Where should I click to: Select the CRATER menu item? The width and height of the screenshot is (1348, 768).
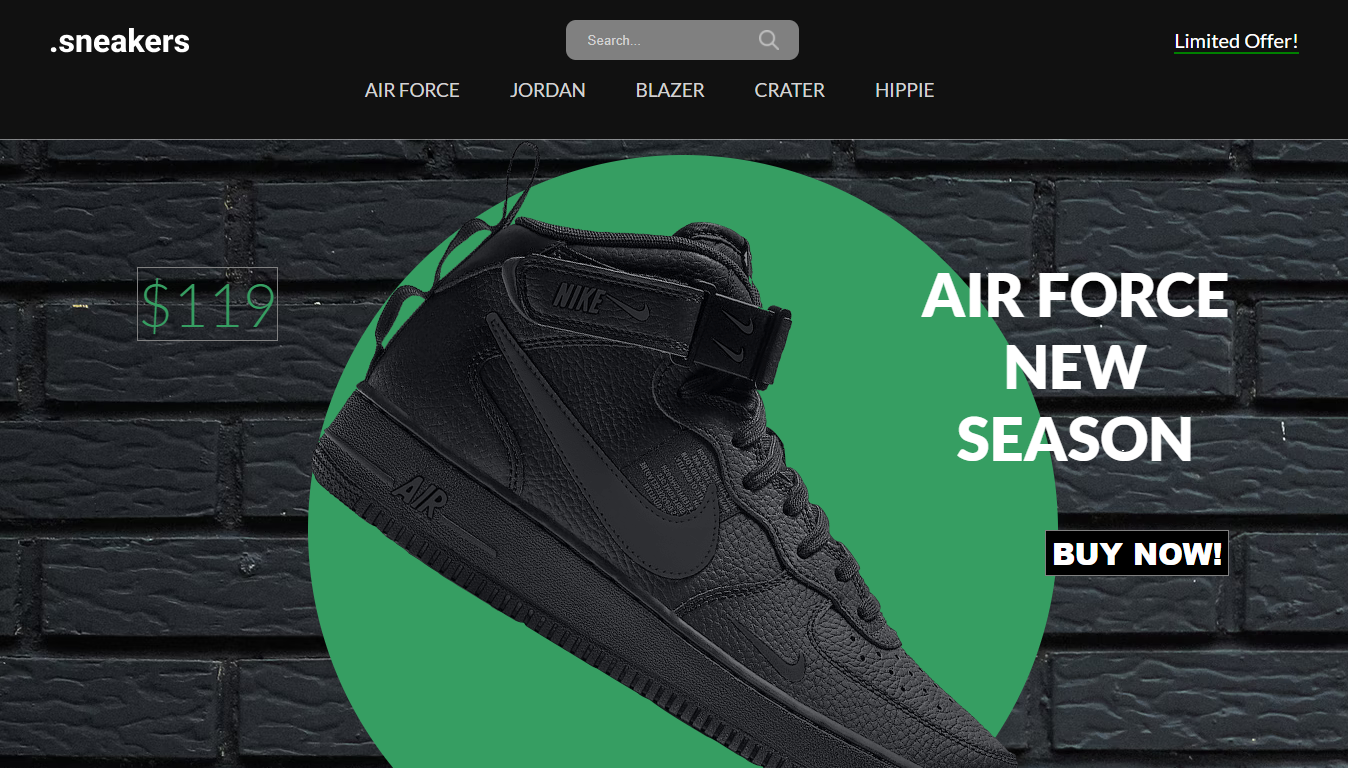[790, 90]
